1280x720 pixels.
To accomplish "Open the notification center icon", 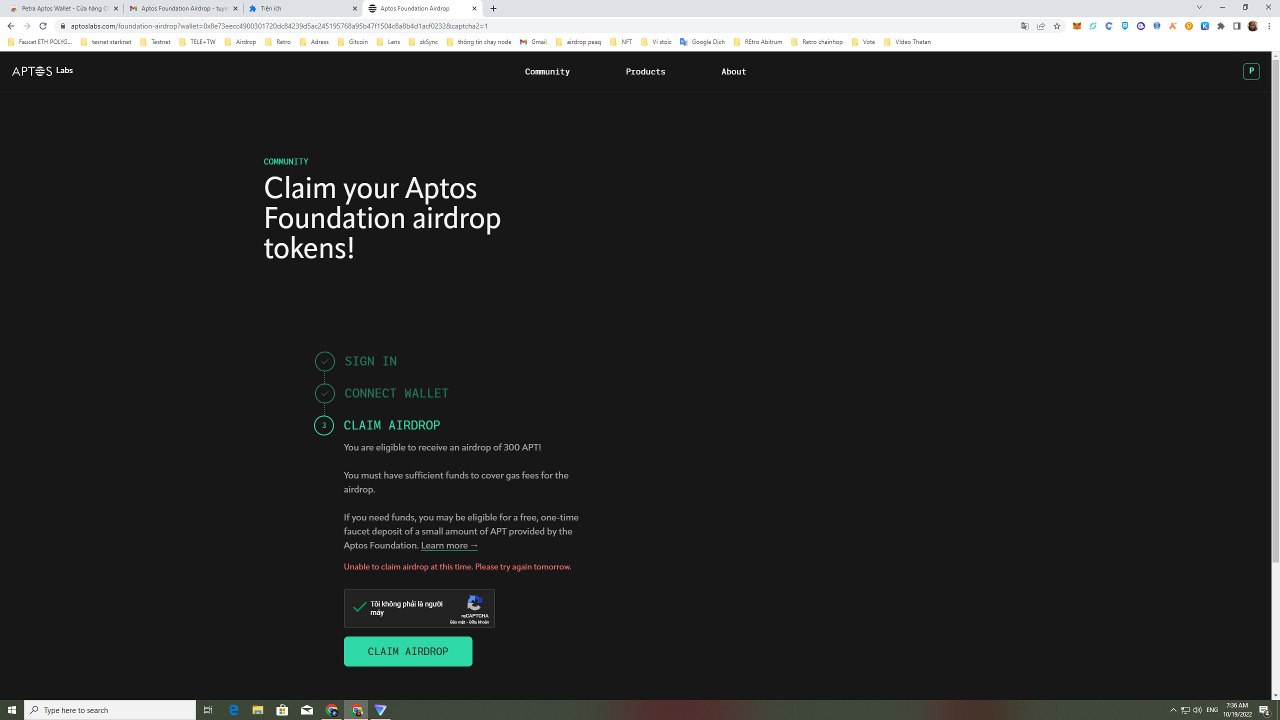I will point(1264,710).
